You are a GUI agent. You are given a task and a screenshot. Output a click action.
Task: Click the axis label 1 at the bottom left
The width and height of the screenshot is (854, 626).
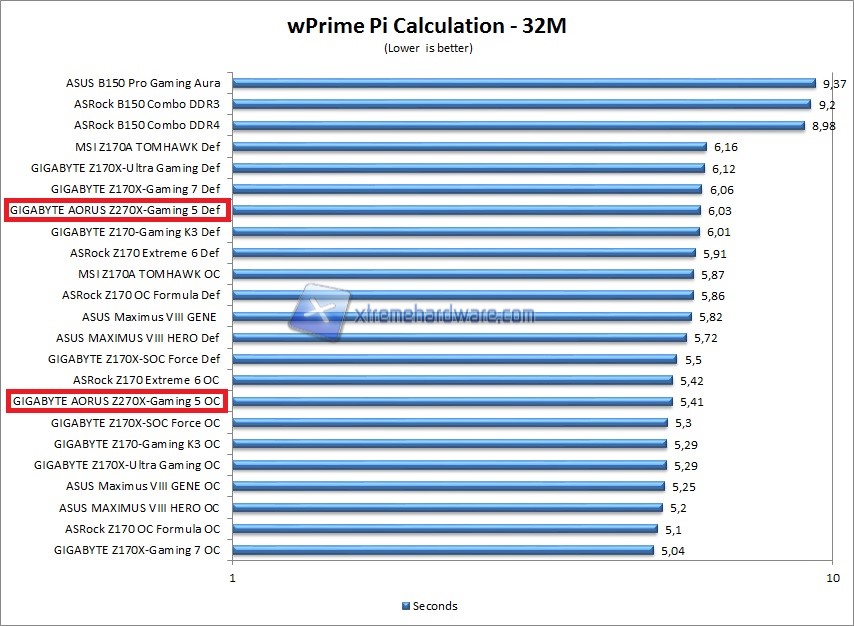[231, 576]
